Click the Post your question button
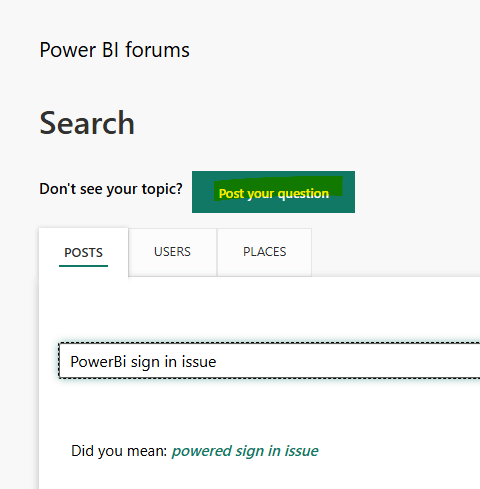This screenshot has height=489, width=480. coord(273,192)
